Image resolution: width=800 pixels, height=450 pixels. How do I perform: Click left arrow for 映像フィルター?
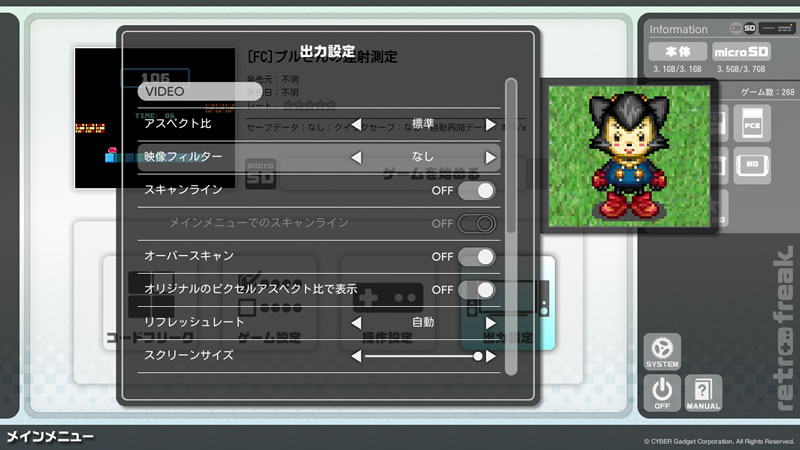click(x=355, y=157)
